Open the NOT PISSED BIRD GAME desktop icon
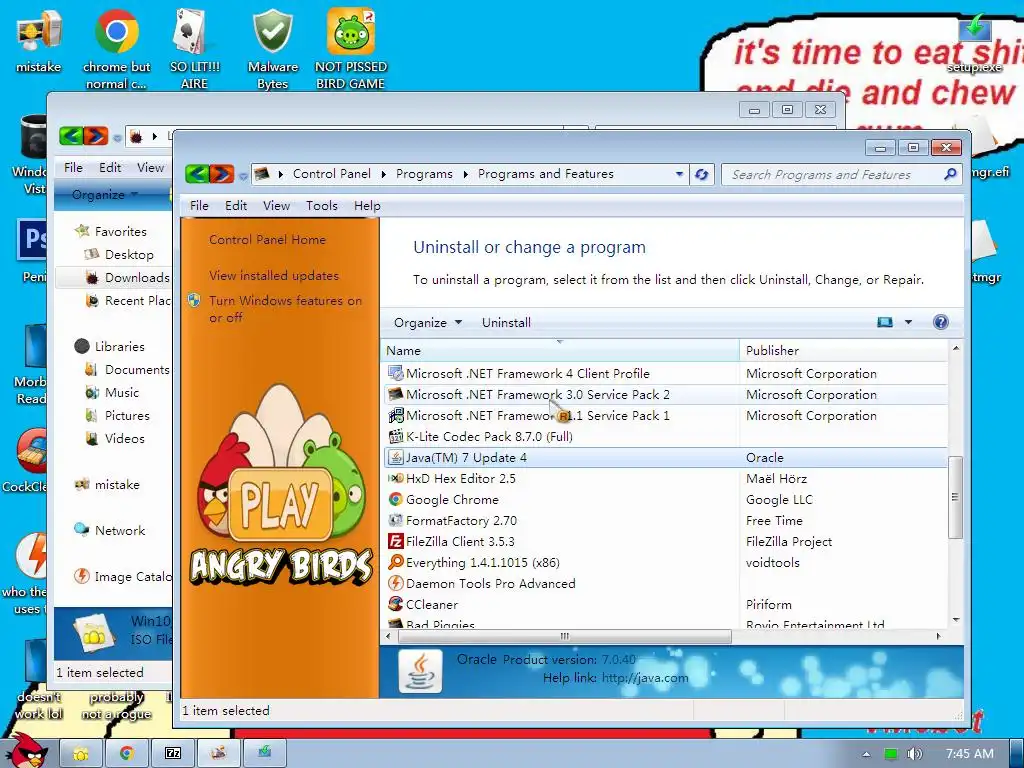The image size is (1024, 768). (351, 50)
